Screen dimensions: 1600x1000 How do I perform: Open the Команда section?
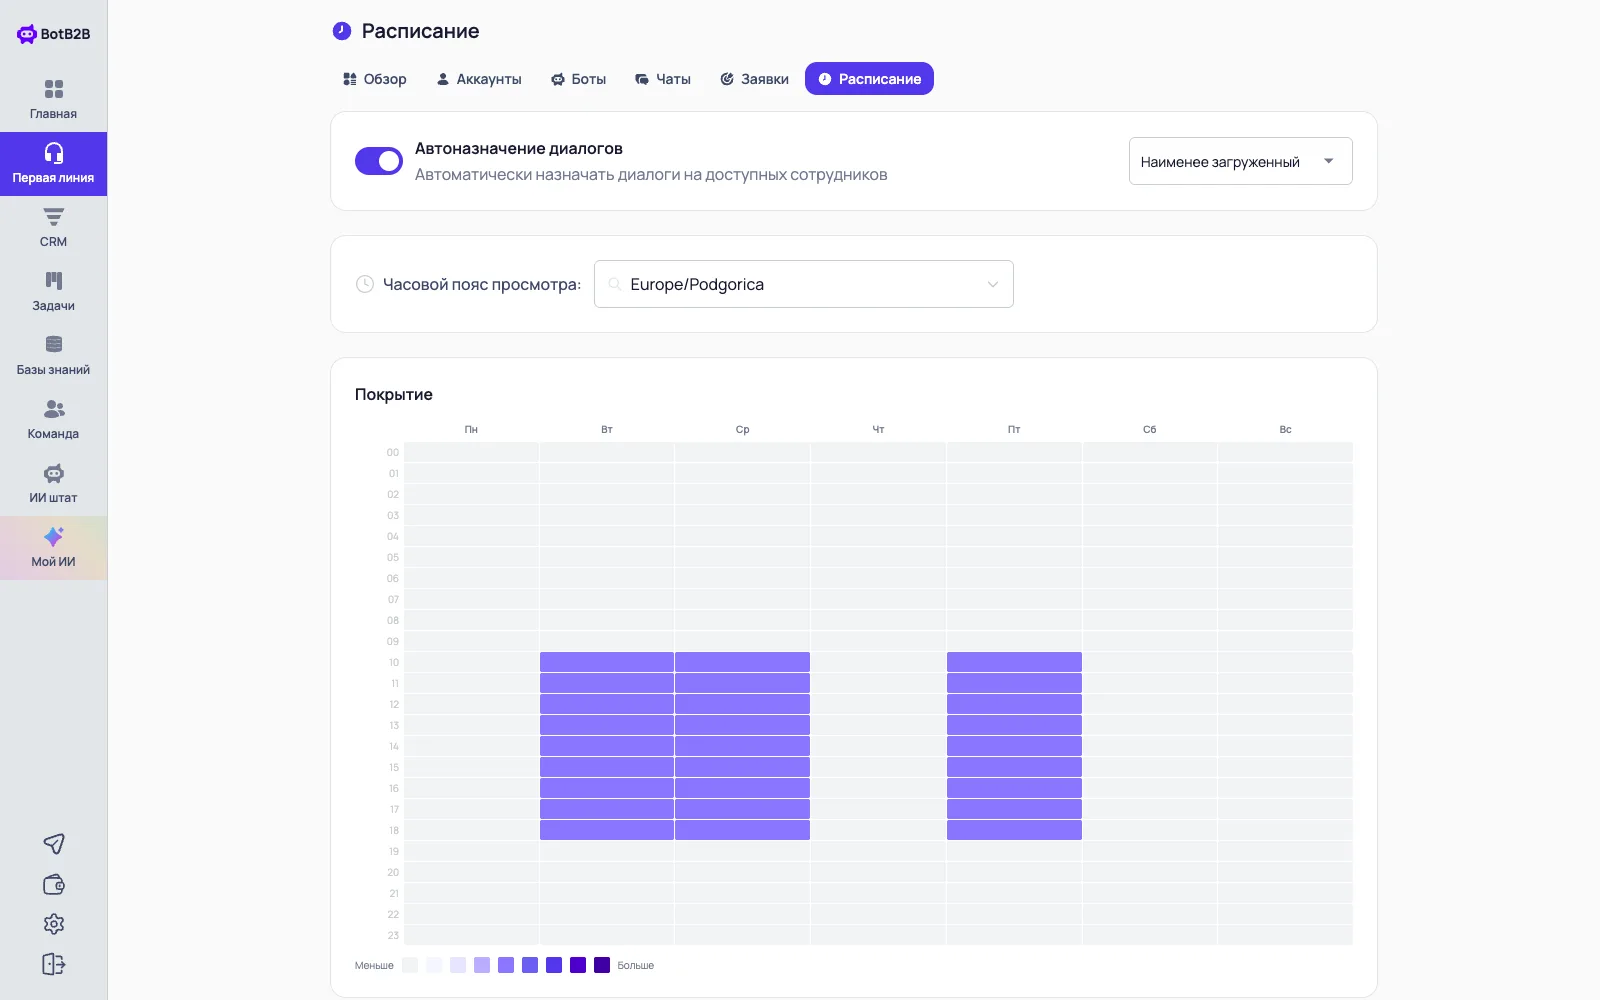pyautogui.click(x=53, y=420)
